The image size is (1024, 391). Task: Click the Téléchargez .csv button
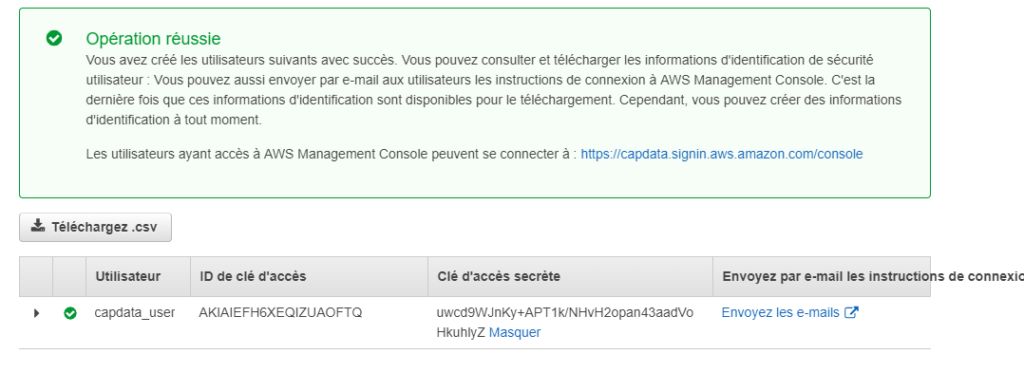point(95,227)
